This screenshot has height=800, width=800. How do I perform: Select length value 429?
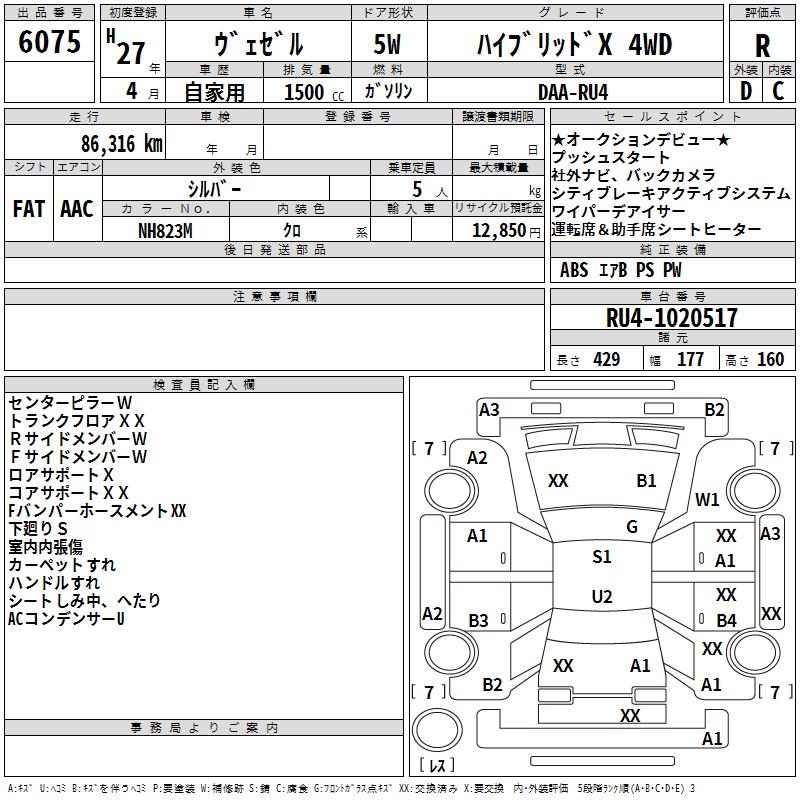click(607, 359)
